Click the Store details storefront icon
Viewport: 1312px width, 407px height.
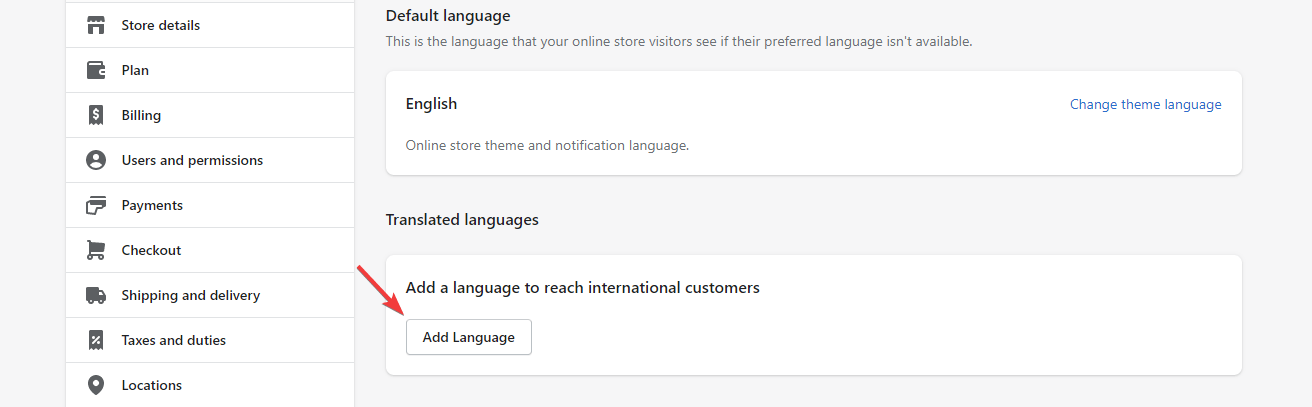(96, 25)
